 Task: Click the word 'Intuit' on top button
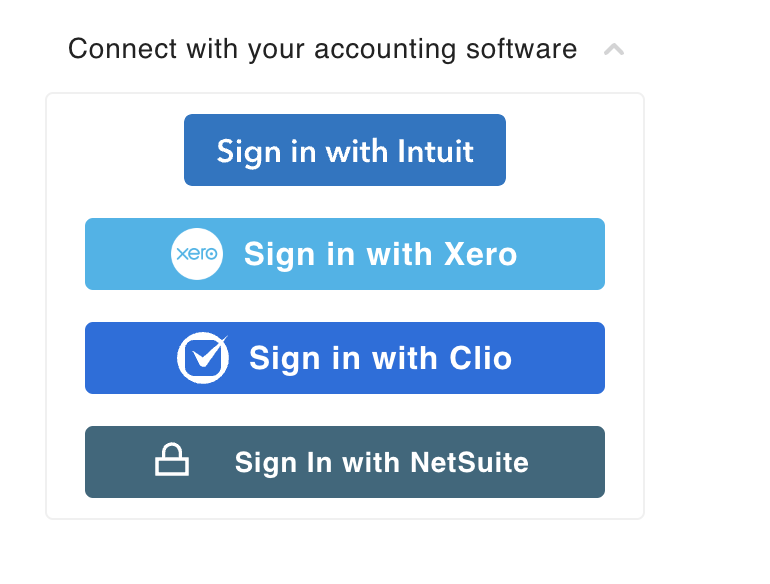pyautogui.click(x=436, y=151)
